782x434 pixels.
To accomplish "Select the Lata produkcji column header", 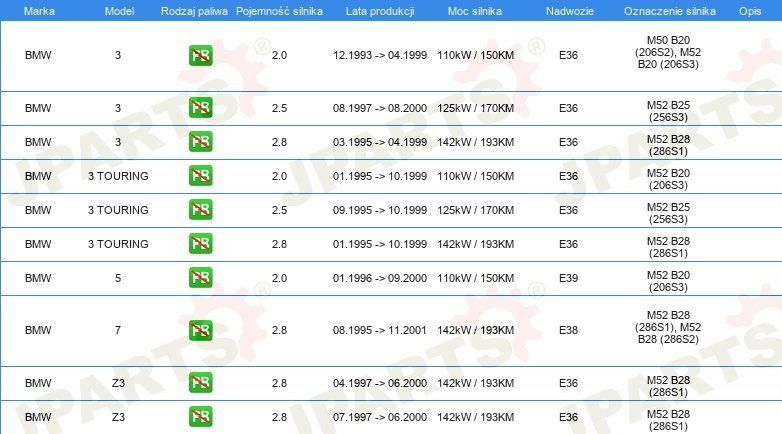I will (x=380, y=11).
